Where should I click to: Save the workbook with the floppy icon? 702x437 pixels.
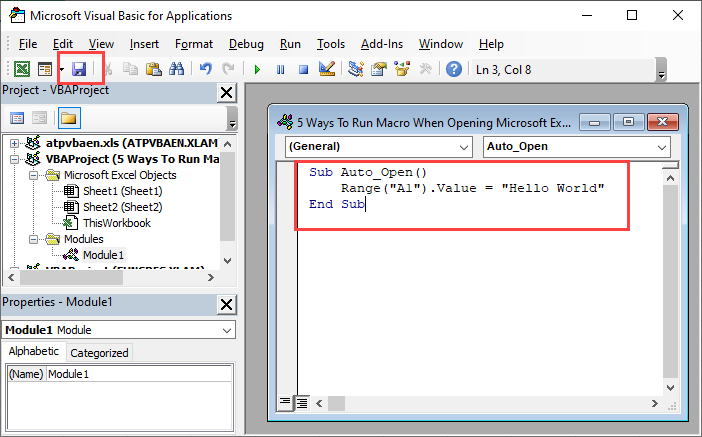coord(79,69)
